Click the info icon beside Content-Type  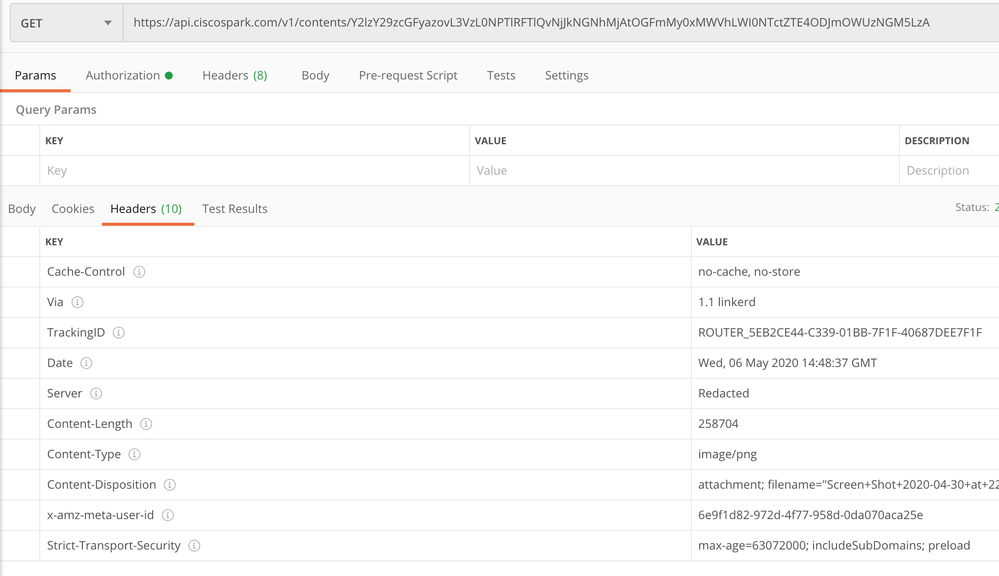[x=134, y=455]
